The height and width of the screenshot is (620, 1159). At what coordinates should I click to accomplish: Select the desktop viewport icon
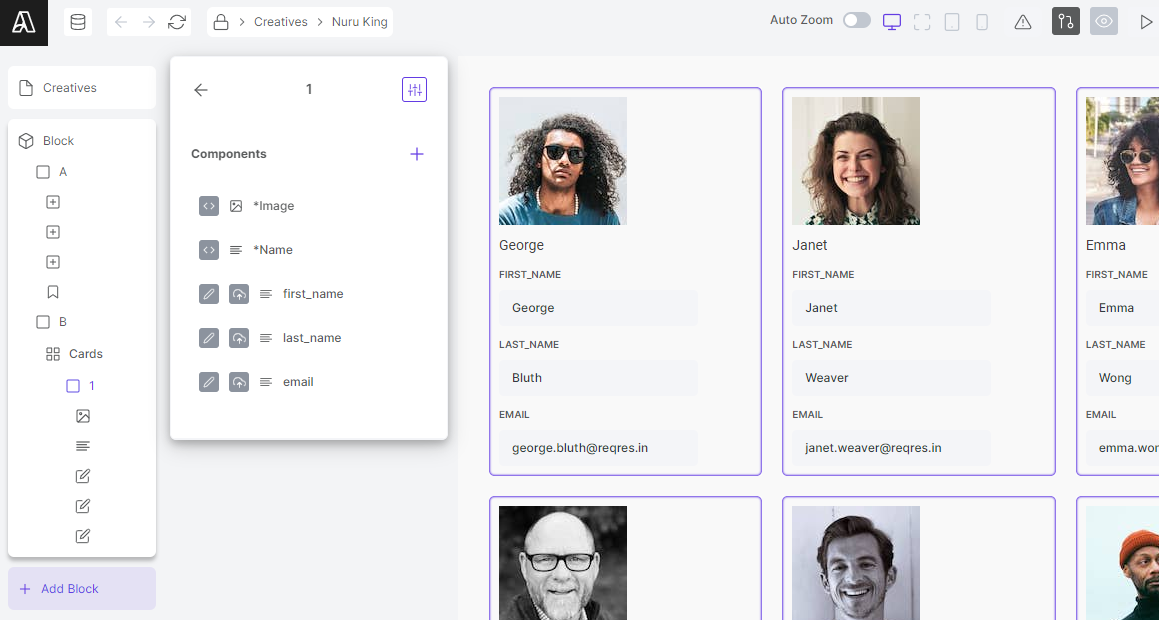coord(892,22)
